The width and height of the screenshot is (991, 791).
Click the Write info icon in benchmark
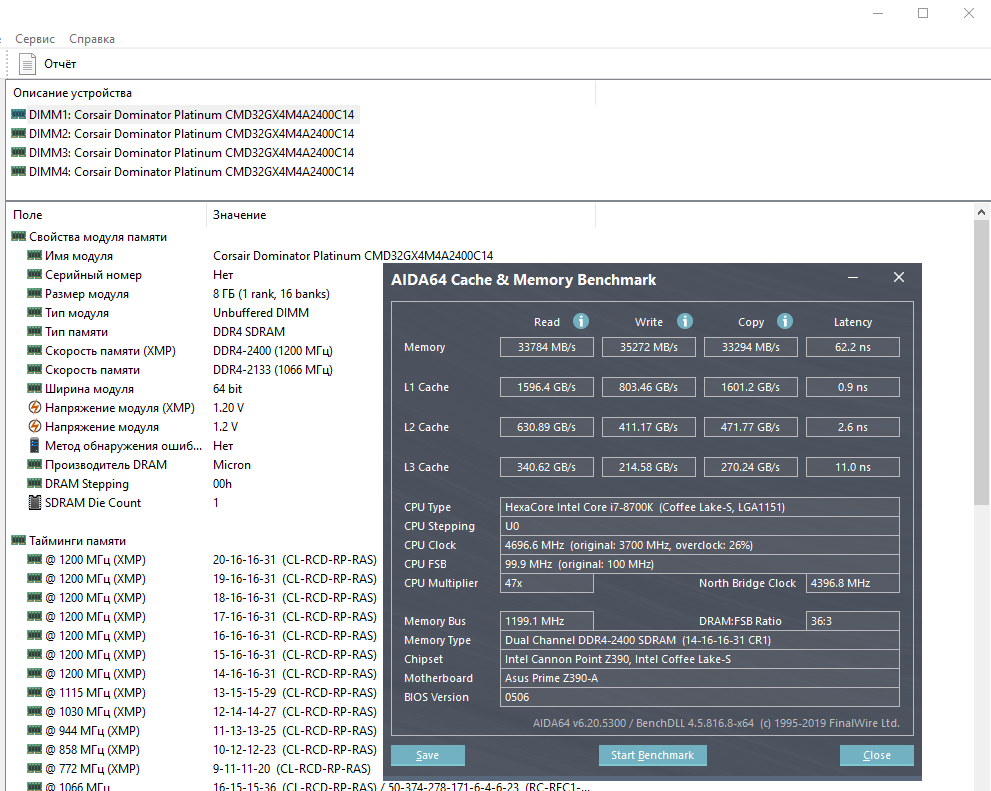point(684,321)
